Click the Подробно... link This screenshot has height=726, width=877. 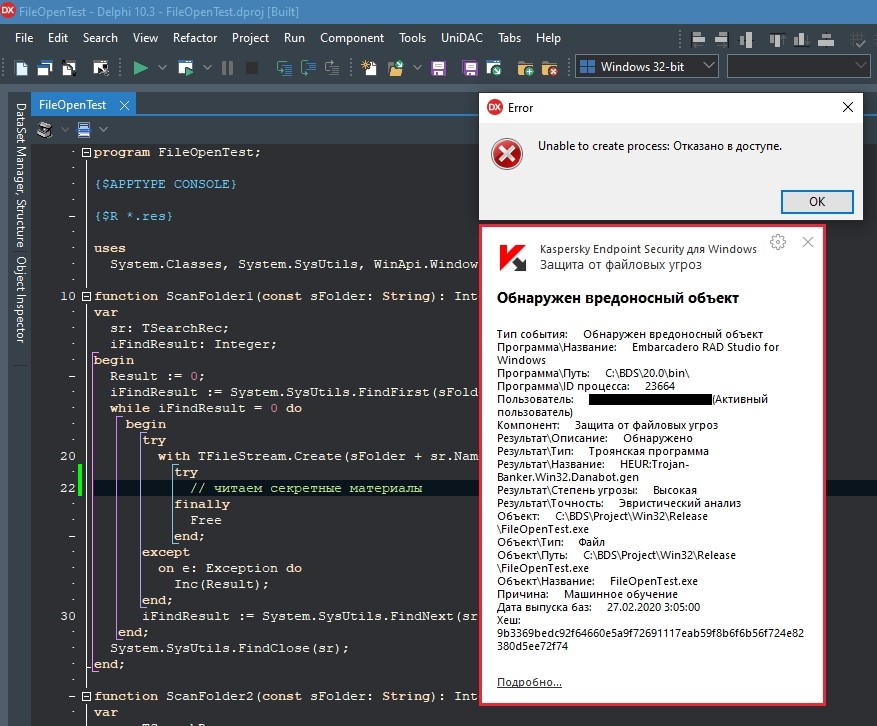pos(529,682)
